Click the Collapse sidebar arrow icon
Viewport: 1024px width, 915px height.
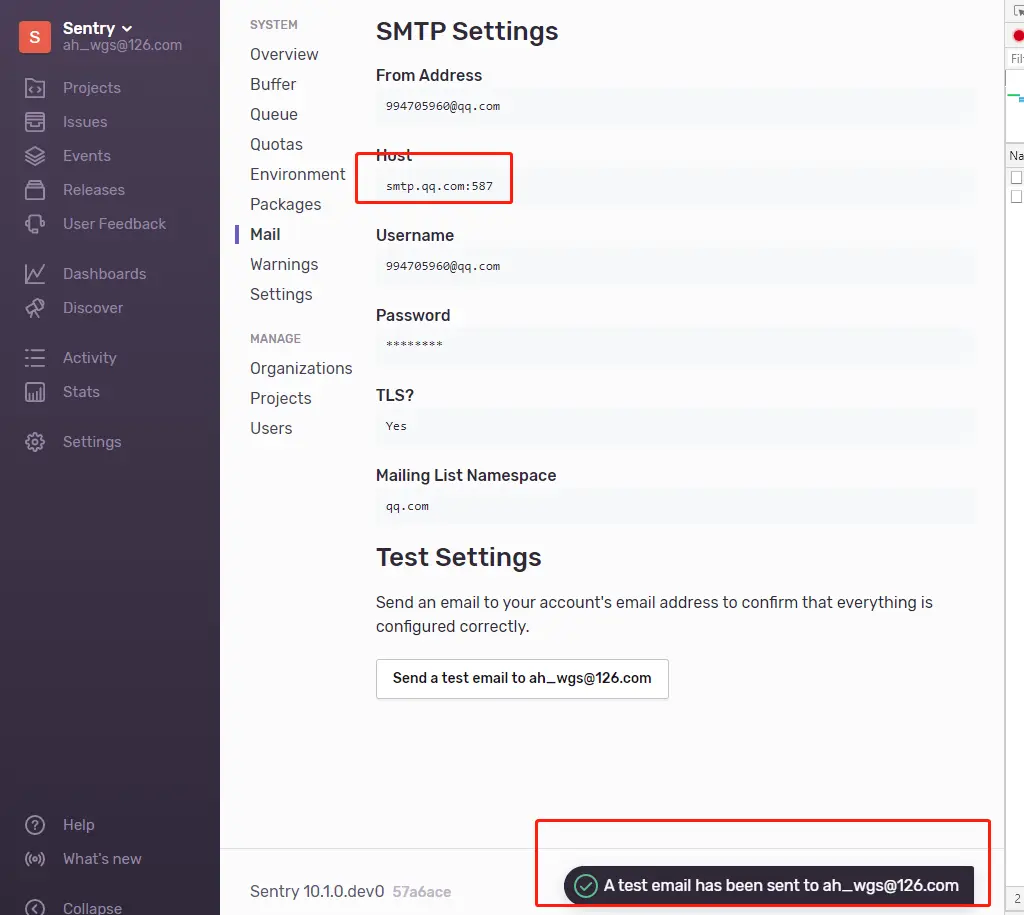[35, 907]
